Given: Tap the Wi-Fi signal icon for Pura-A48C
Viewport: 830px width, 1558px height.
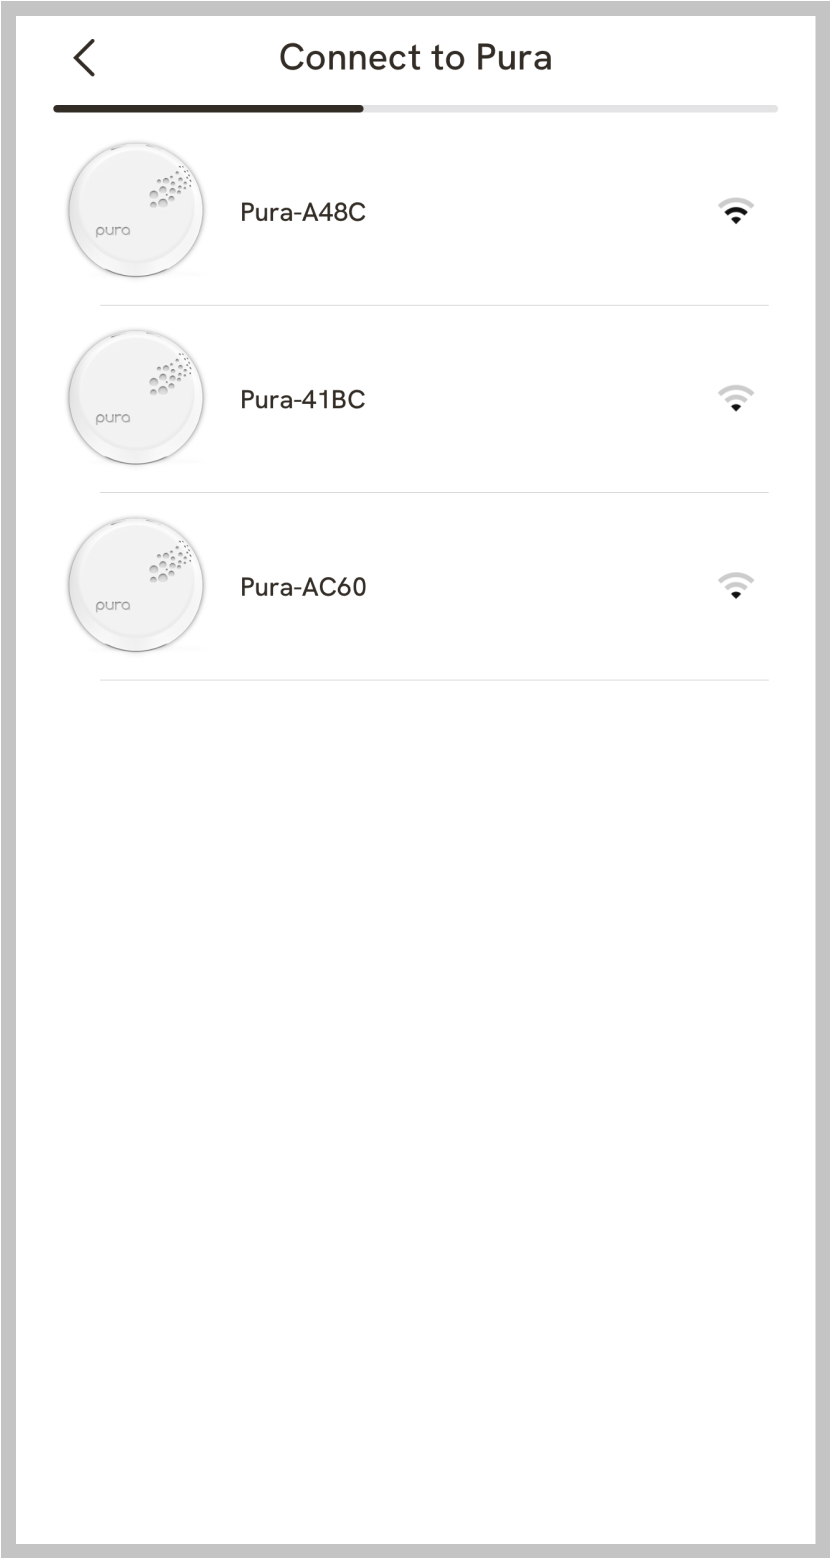Looking at the screenshot, I should click(x=736, y=212).
